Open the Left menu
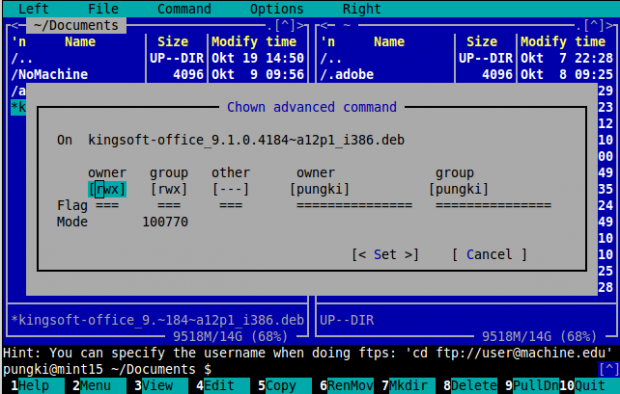Image resolution: width=620 pixels, height=394 pixels. (33, 9)
